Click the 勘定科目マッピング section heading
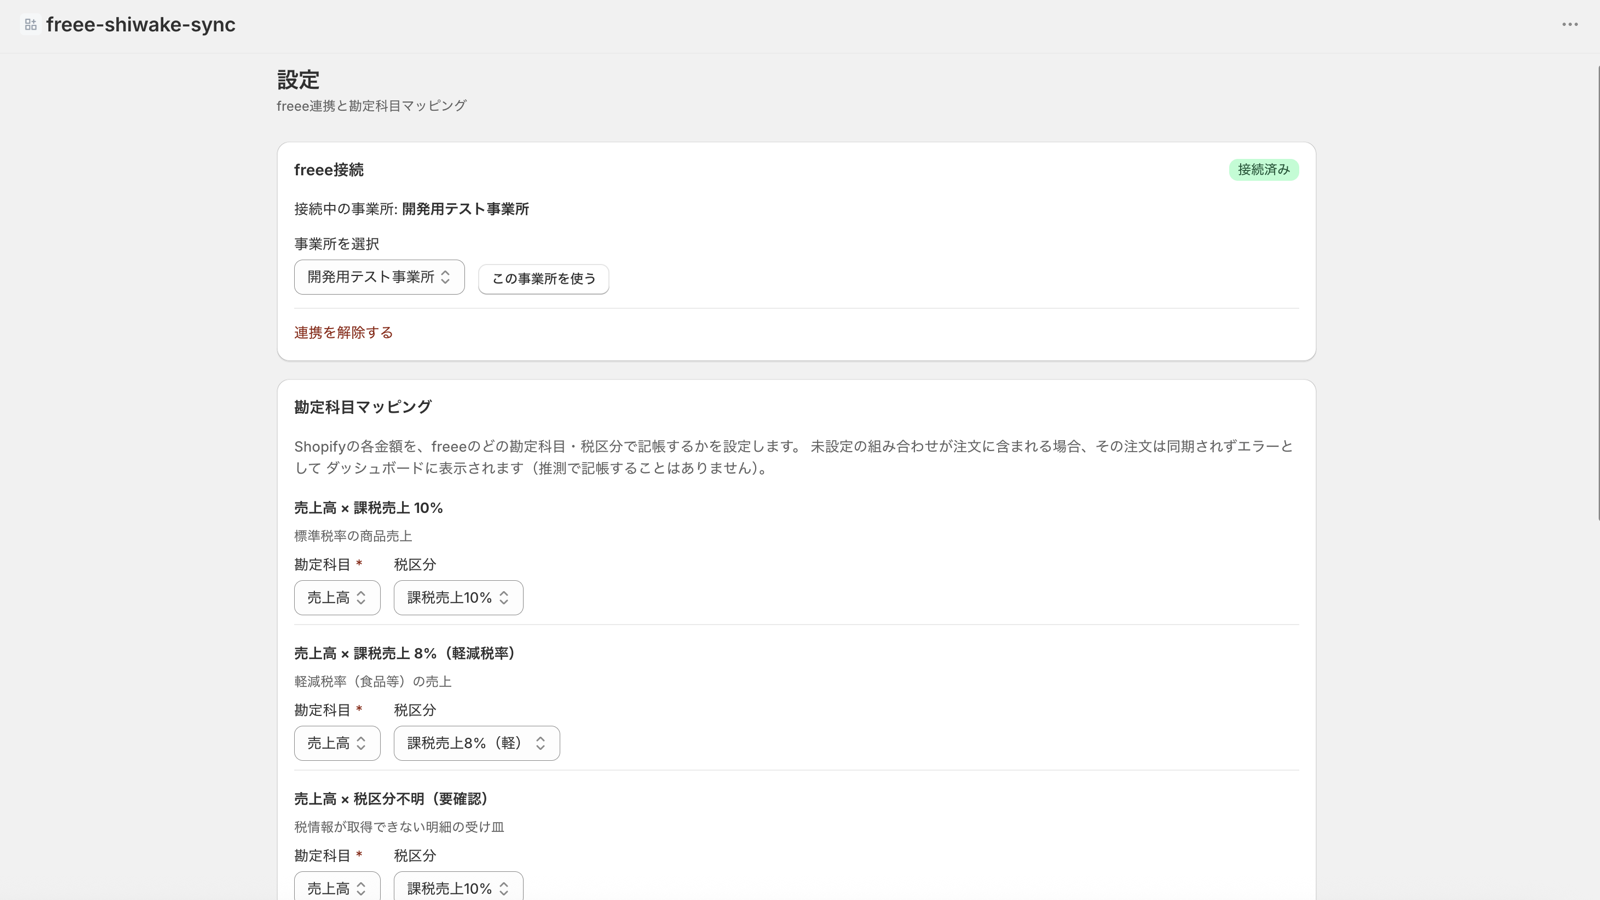 coord(363,407)
